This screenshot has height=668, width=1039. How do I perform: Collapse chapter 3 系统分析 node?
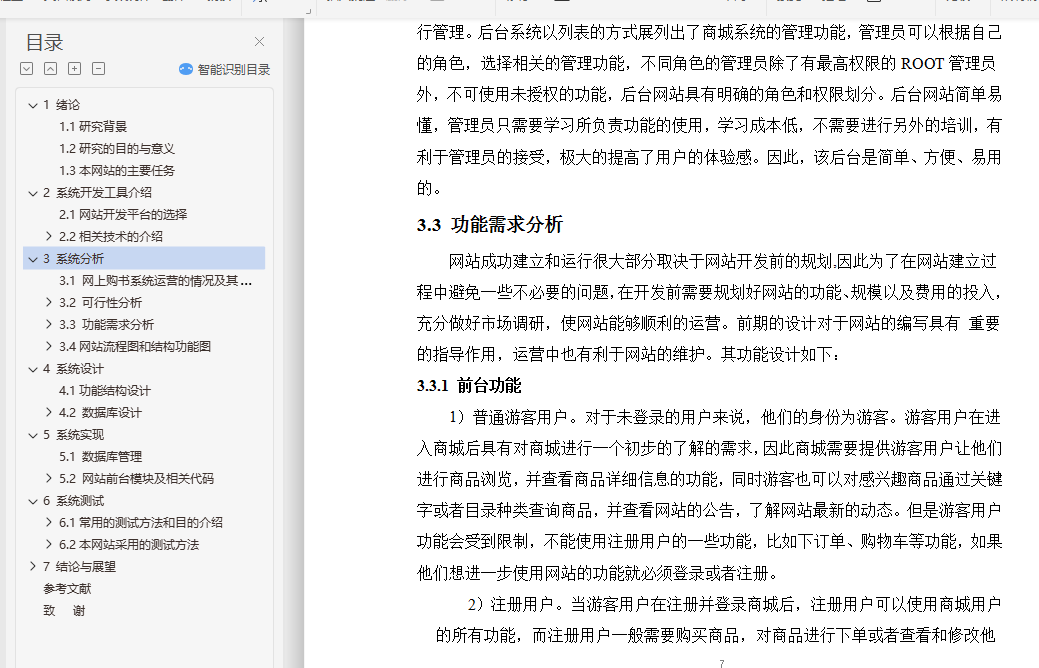[32, 258]
